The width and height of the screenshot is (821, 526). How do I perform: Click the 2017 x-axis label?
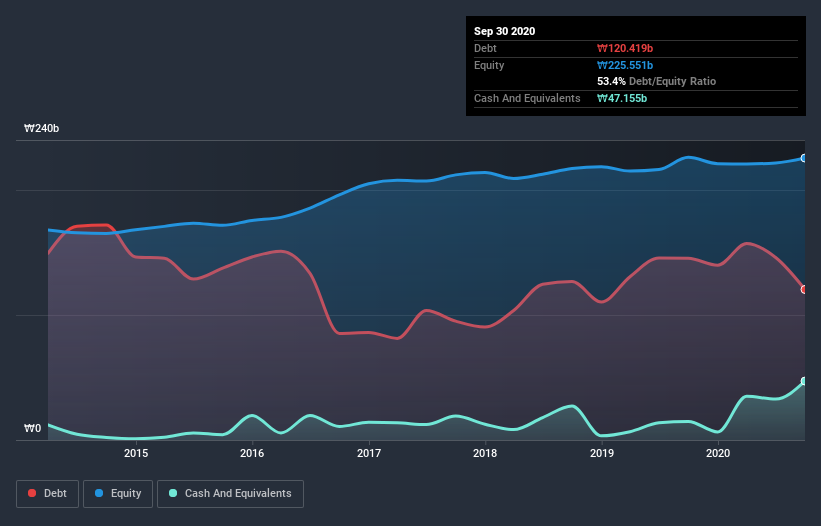pyautogui.click(x=369, y=453)
